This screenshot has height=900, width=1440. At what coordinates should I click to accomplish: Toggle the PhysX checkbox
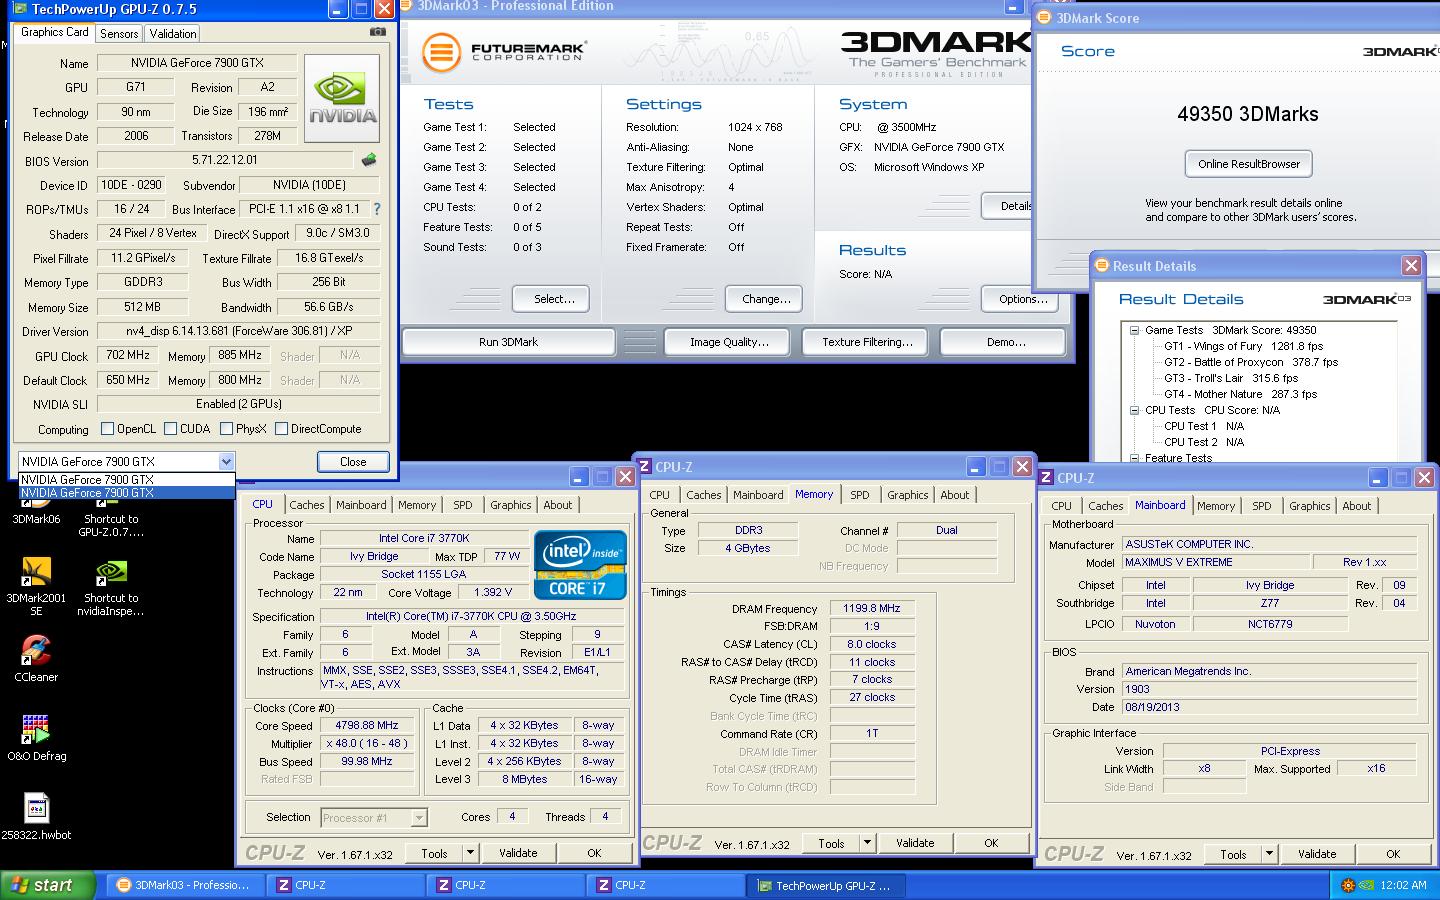(x=227, y=429)
